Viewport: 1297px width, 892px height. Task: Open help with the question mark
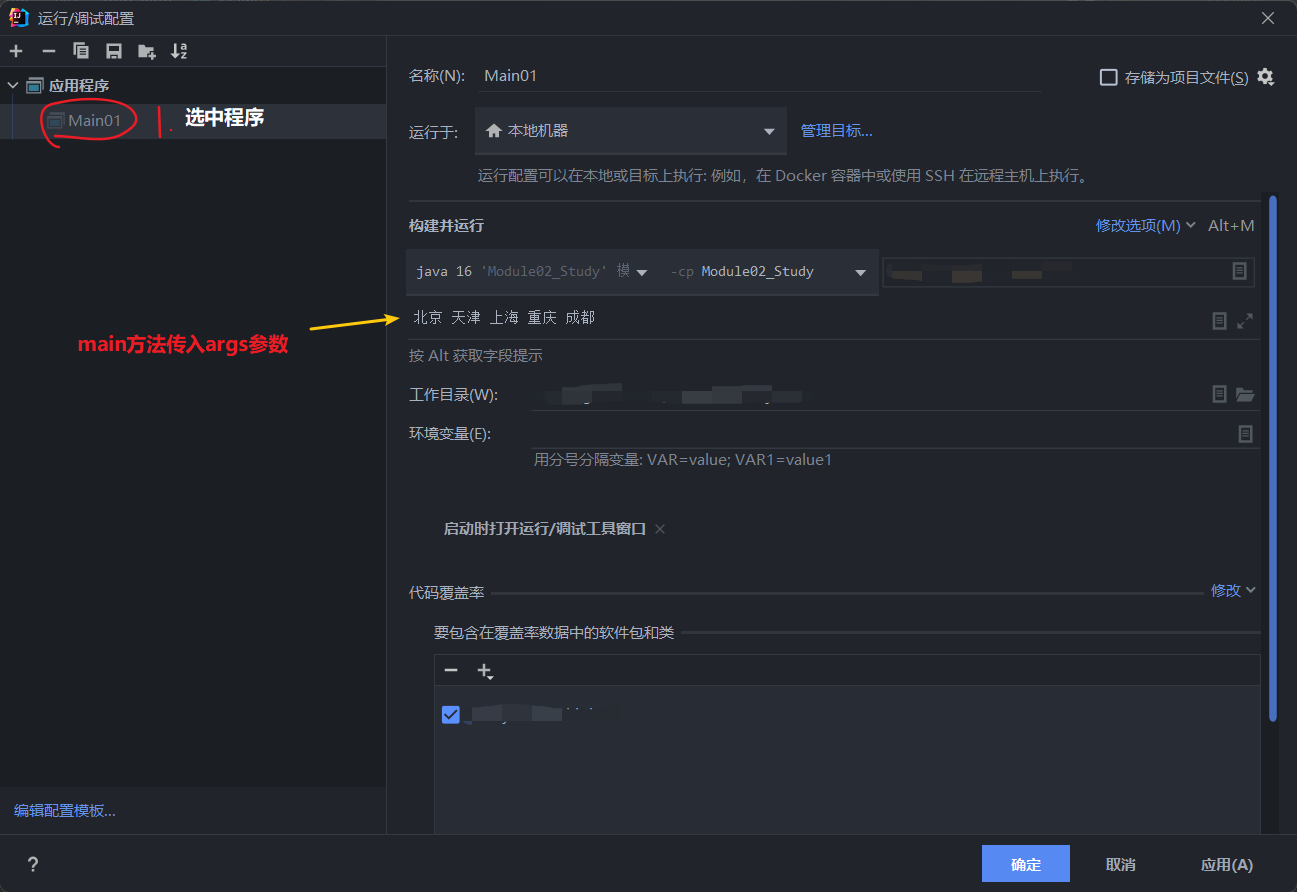(x=33, y=865)
